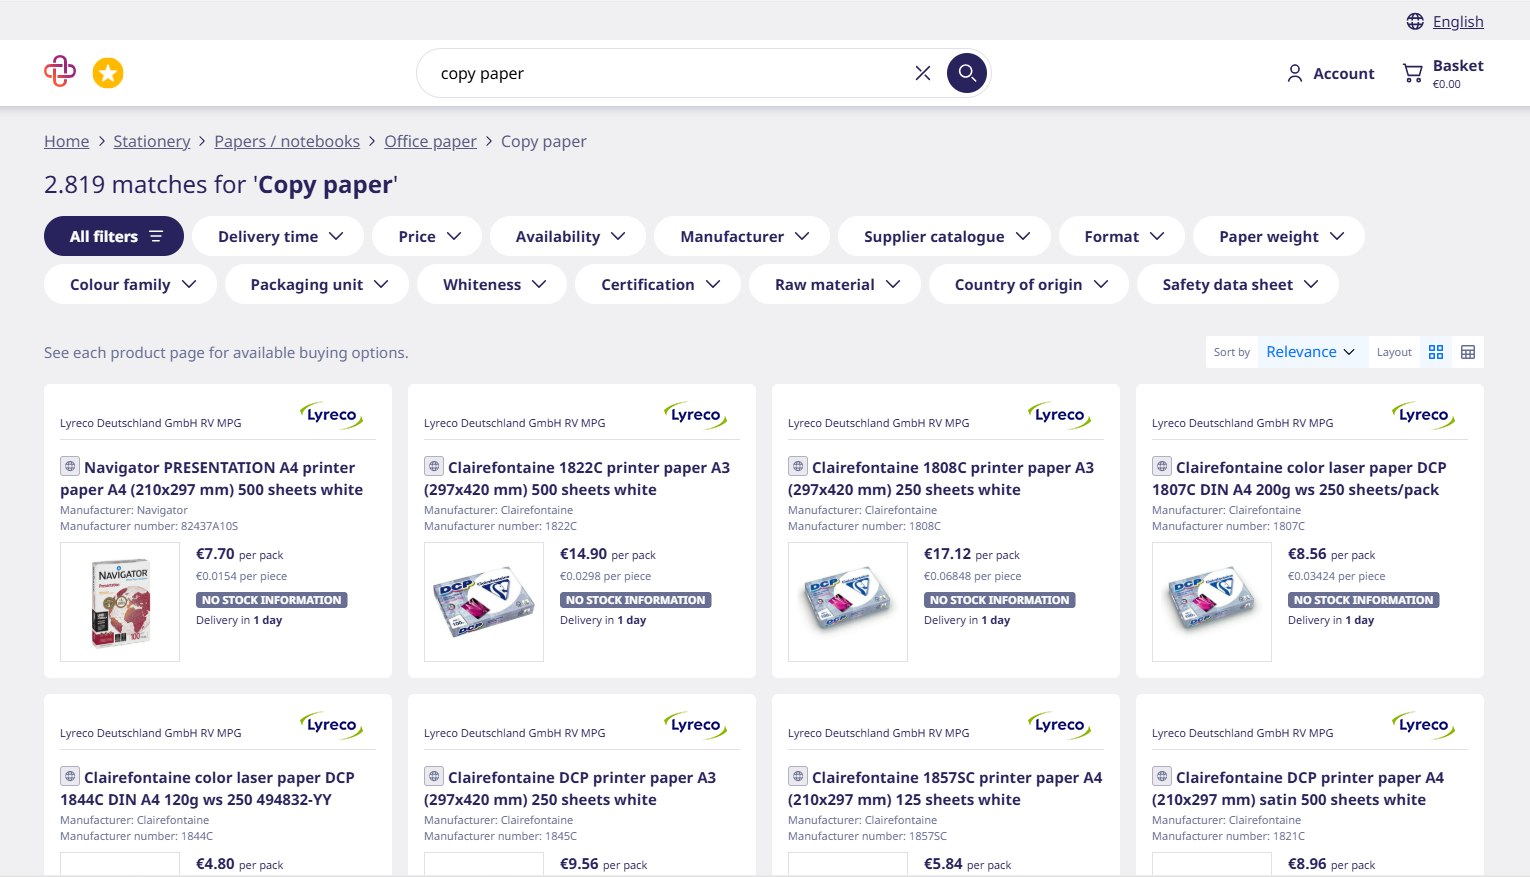Click the Navigator paper product thumbnail
This screenshot has width=1530, height=877.
(120, 602)
